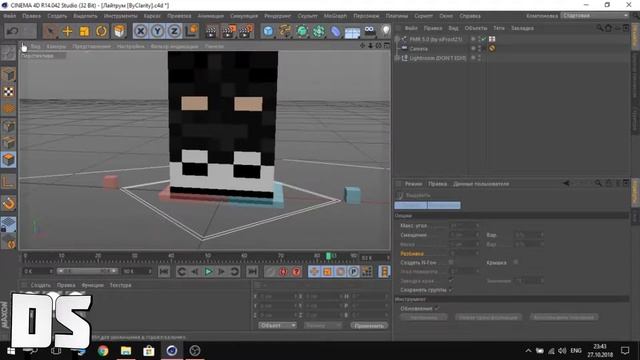The width and height of the screenshot is (640, 360).
Task: Click the recent tools cube icon
Action: [119, 31]
